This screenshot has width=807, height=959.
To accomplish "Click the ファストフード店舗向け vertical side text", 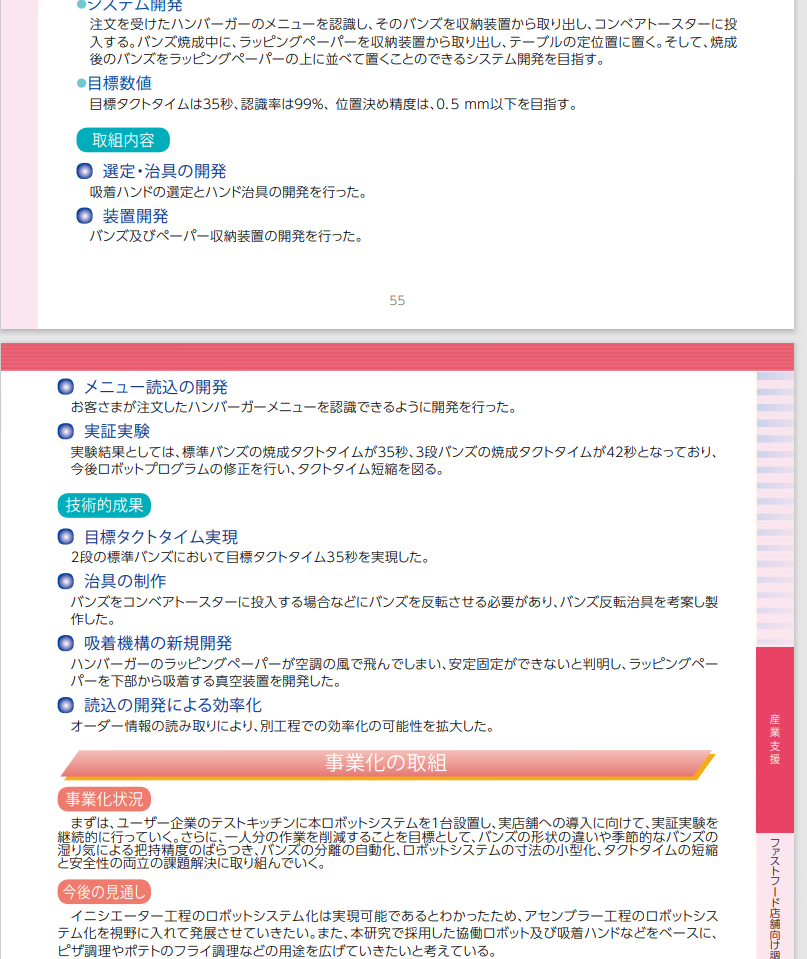I will point(775,898).
